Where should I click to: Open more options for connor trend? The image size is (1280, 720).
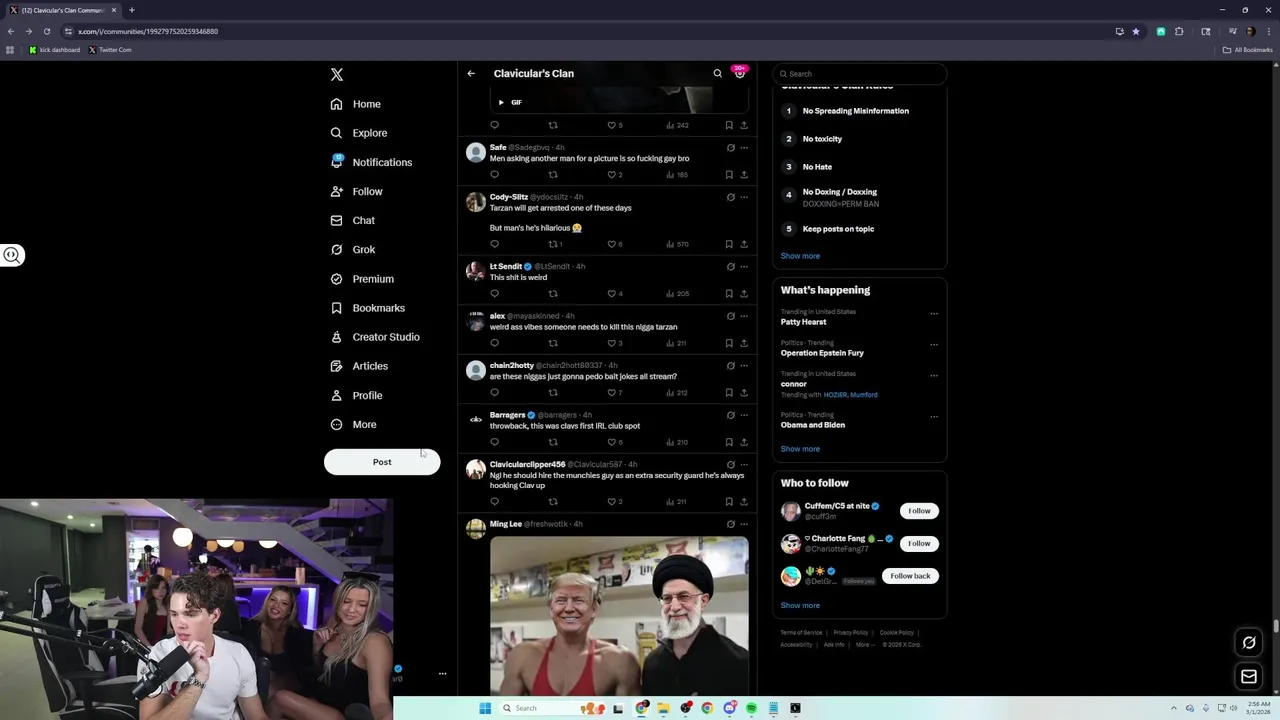934,375
